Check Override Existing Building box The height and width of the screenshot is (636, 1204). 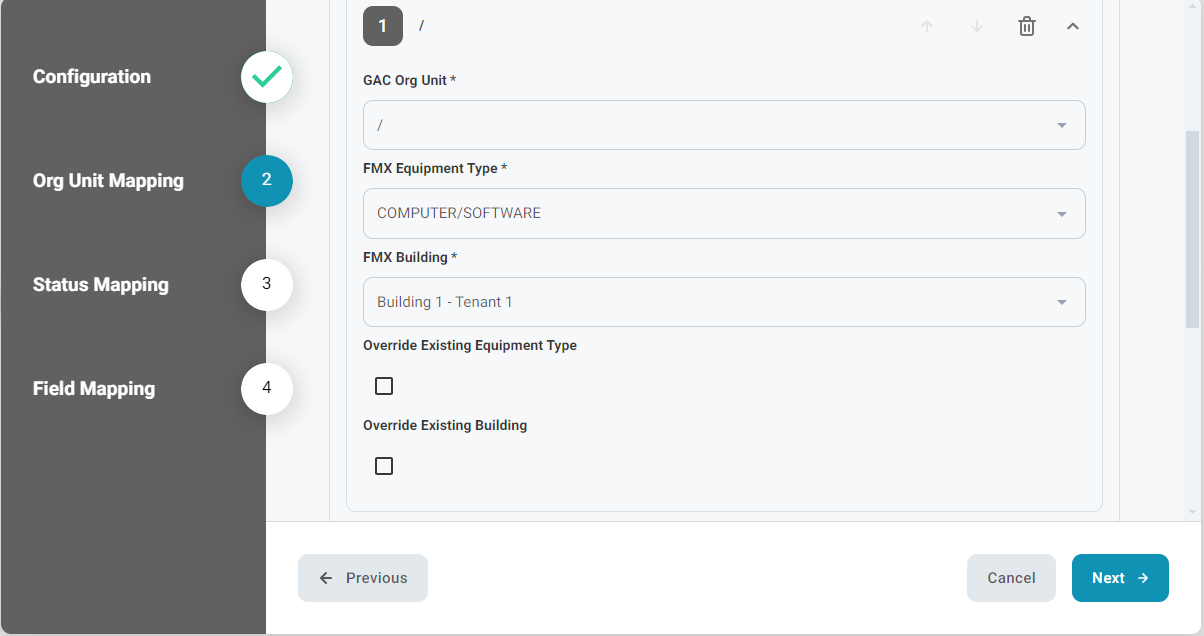[x=384, y=466]
